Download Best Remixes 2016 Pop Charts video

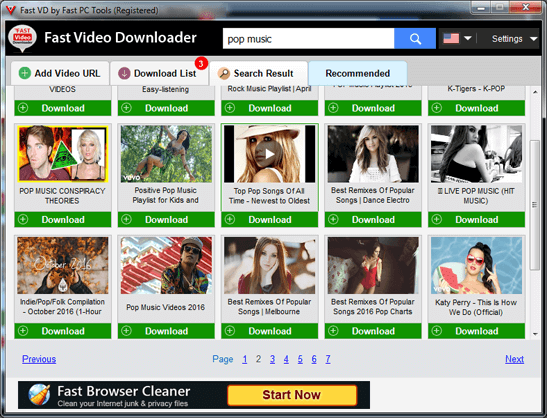pyautogui.click(x=373, y=331)
